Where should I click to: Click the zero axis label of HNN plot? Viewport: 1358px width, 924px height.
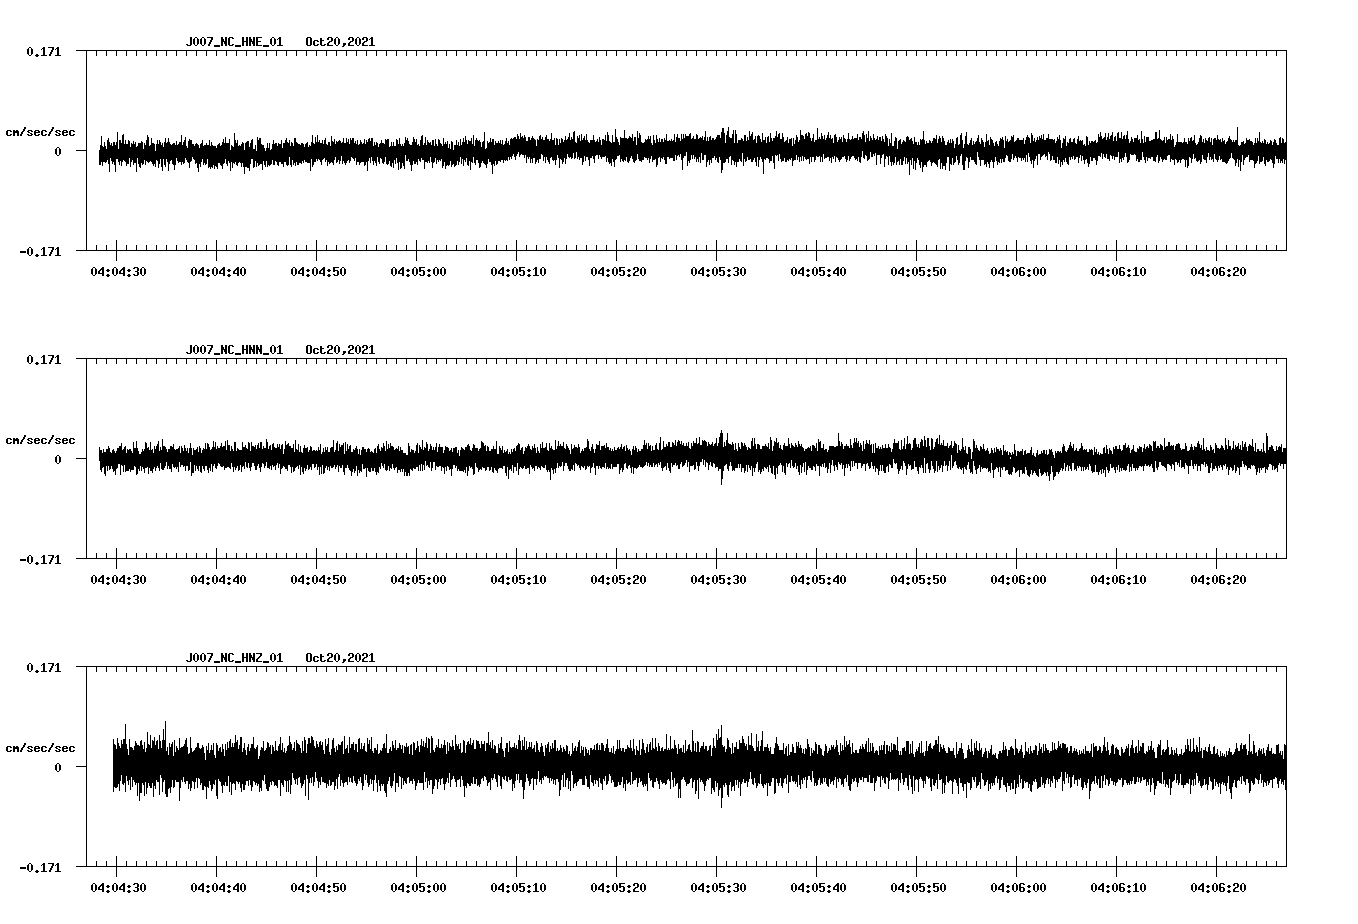(58, 459)
